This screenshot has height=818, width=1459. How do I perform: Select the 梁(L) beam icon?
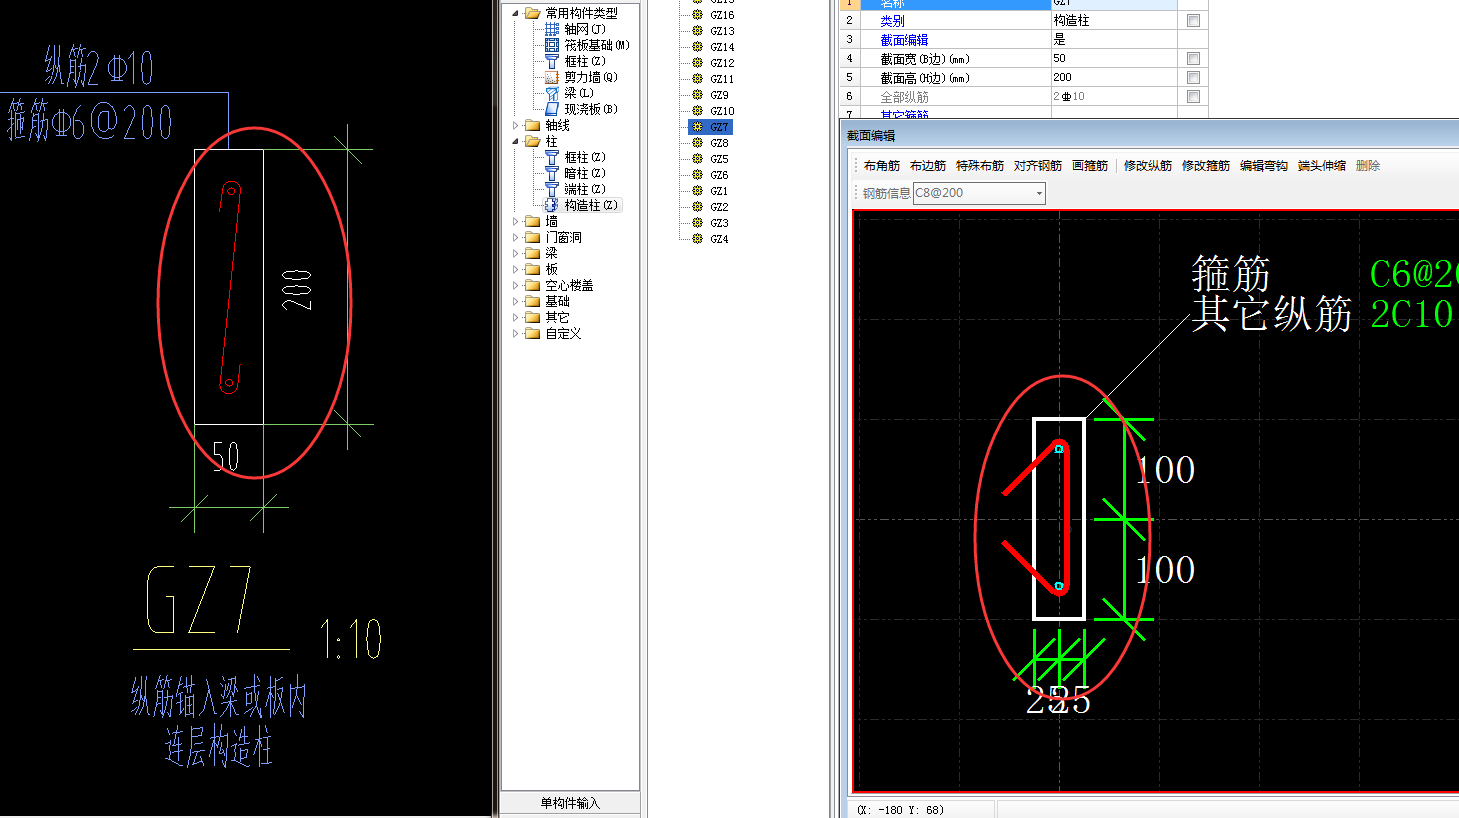point(551,93)
